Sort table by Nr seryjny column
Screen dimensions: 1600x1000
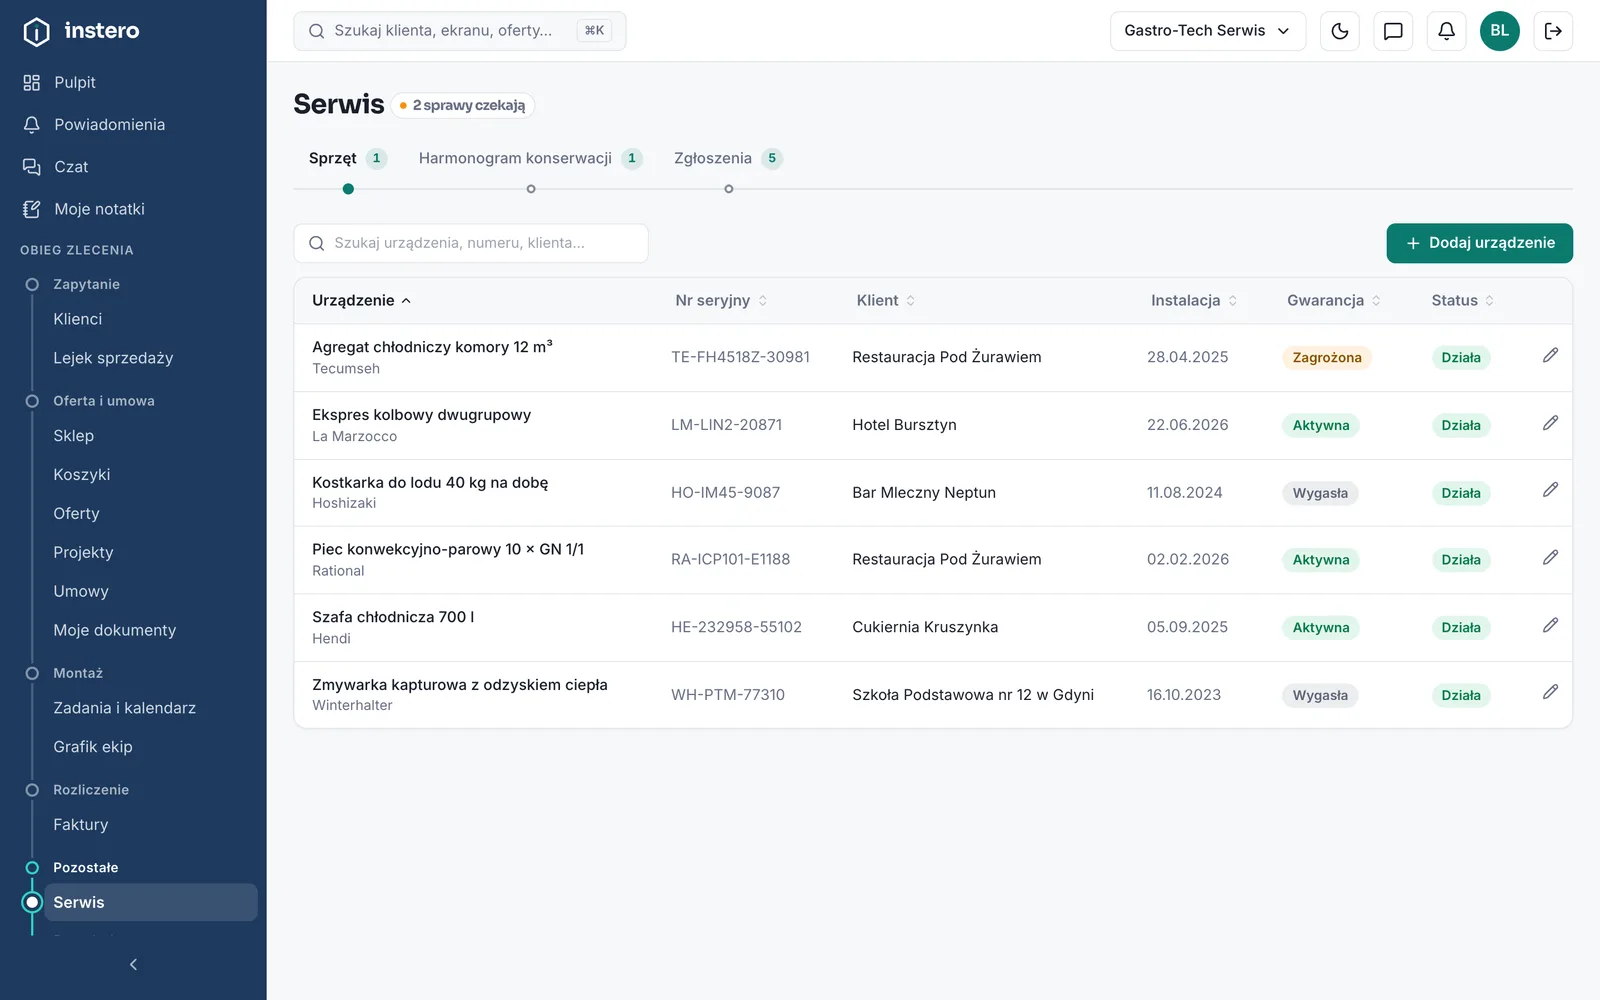tap(721, 300)
